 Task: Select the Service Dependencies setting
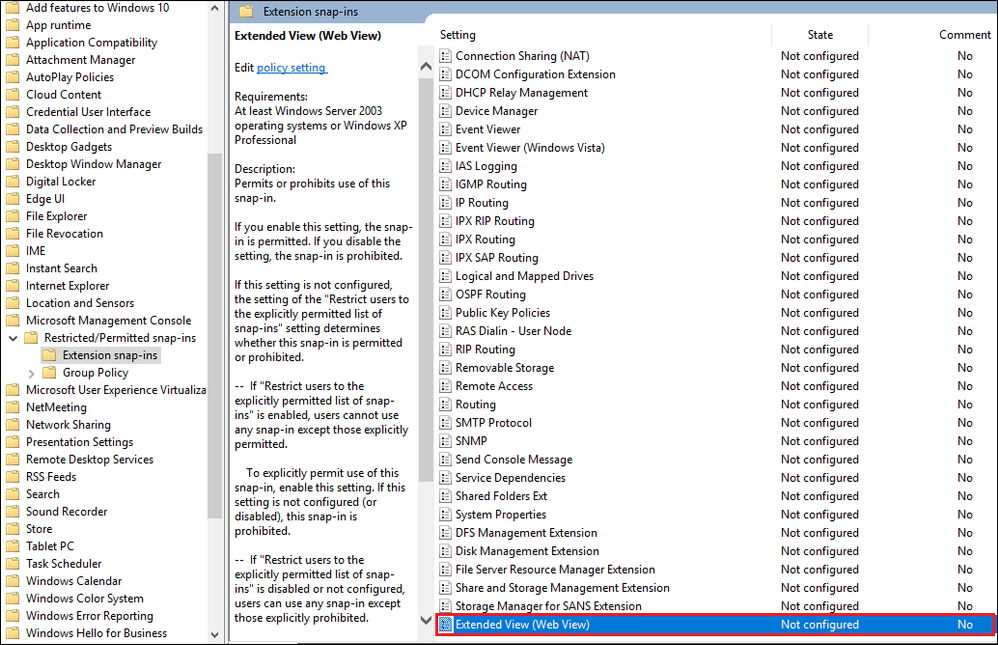tap(510, 478)
